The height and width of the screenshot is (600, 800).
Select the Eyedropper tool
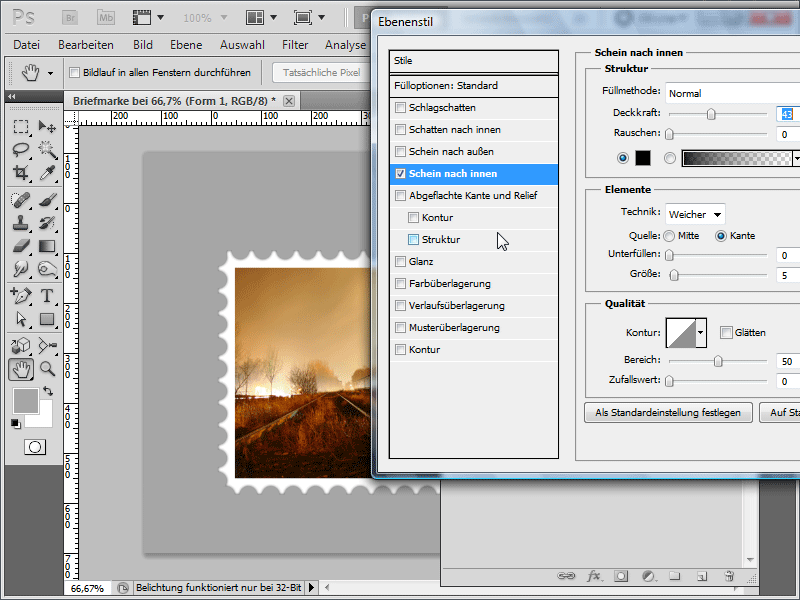pyautogui.click(x=47, y=173)
